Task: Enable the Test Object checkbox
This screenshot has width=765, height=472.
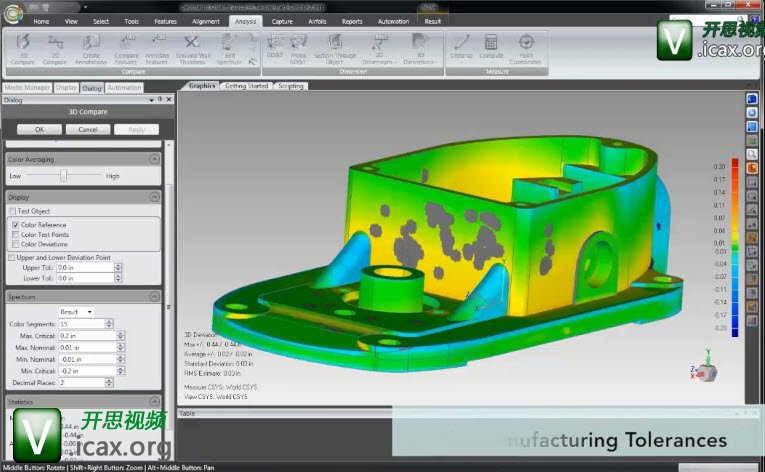Action: (13, 212)
